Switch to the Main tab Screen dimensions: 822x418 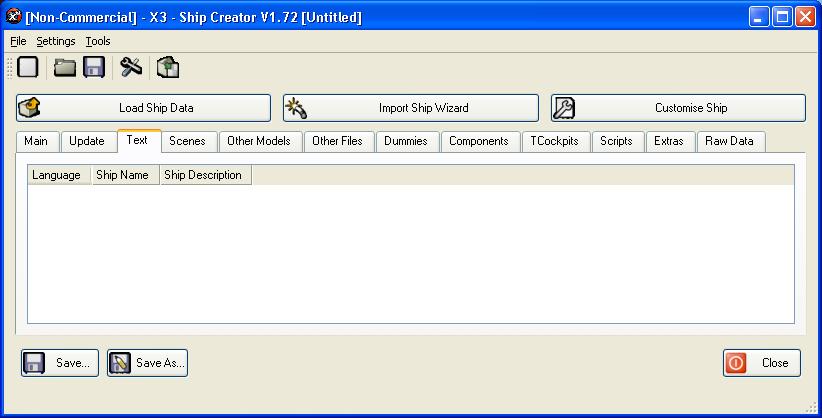click(x=36, y=142)
